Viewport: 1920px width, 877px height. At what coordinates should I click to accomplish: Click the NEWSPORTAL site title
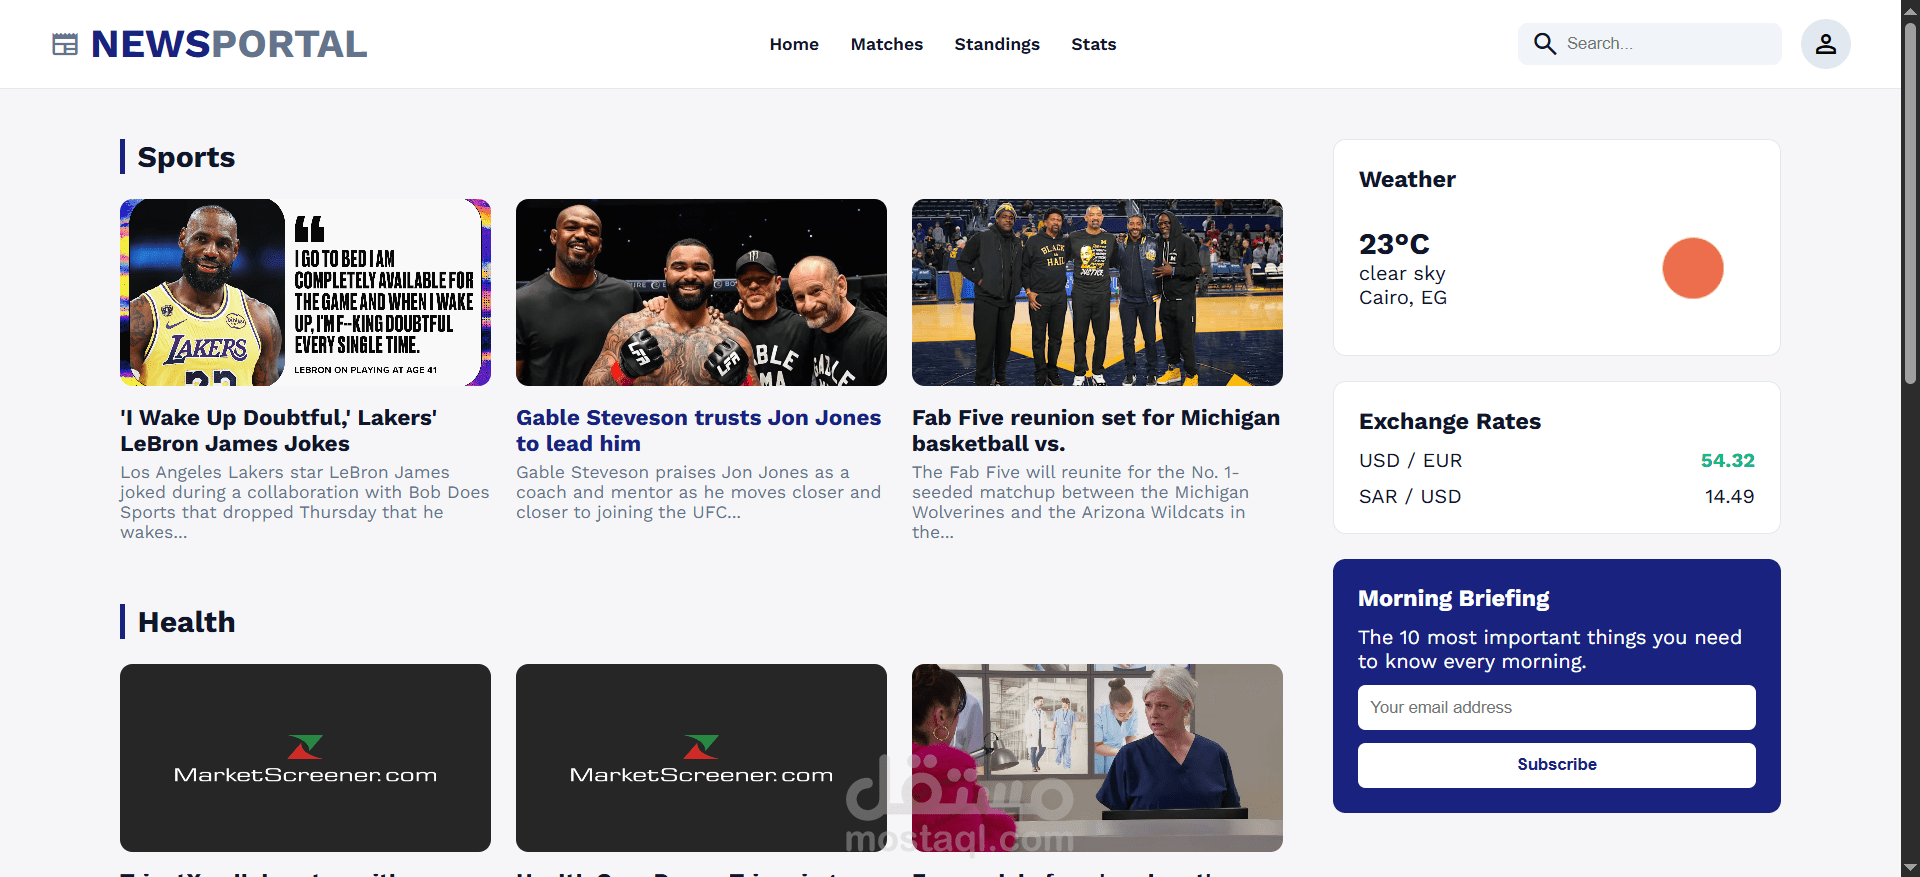229,44
